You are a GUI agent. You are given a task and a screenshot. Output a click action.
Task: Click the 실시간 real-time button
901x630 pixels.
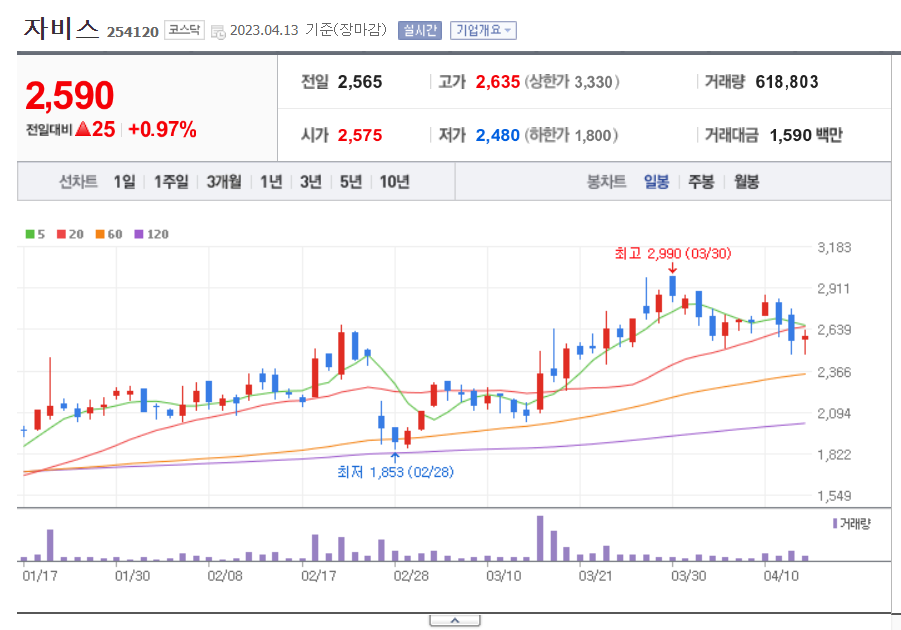[x=419, y=30]
